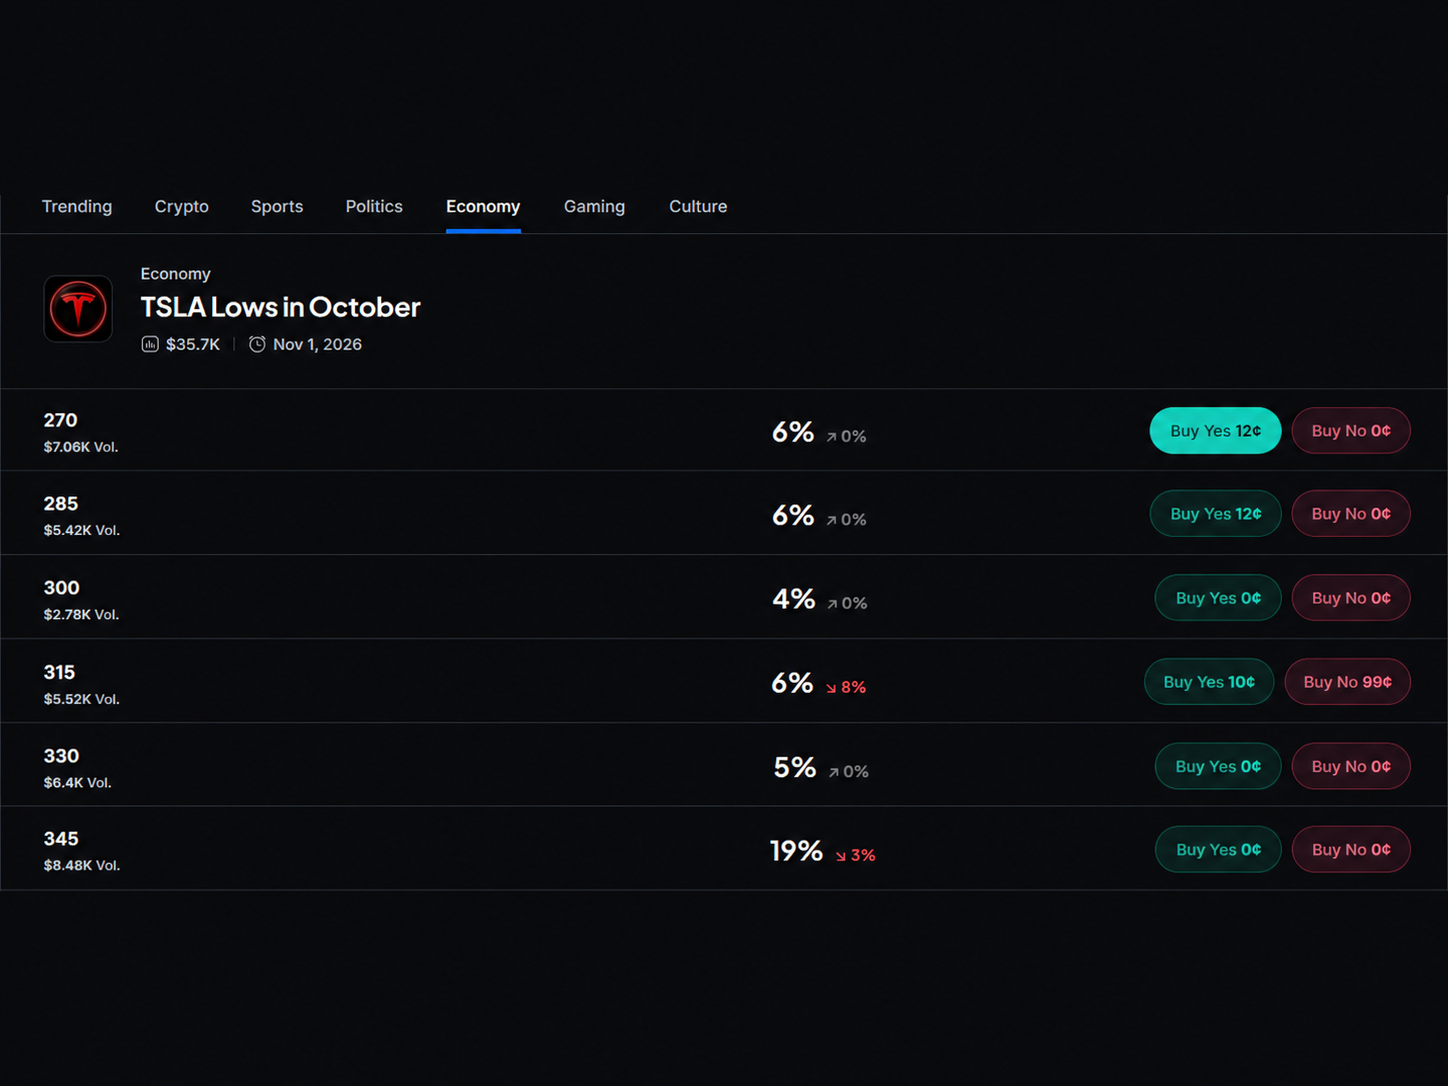
Task: Buy No 0¢ on the 270 row
Action: click(1351, 430)
